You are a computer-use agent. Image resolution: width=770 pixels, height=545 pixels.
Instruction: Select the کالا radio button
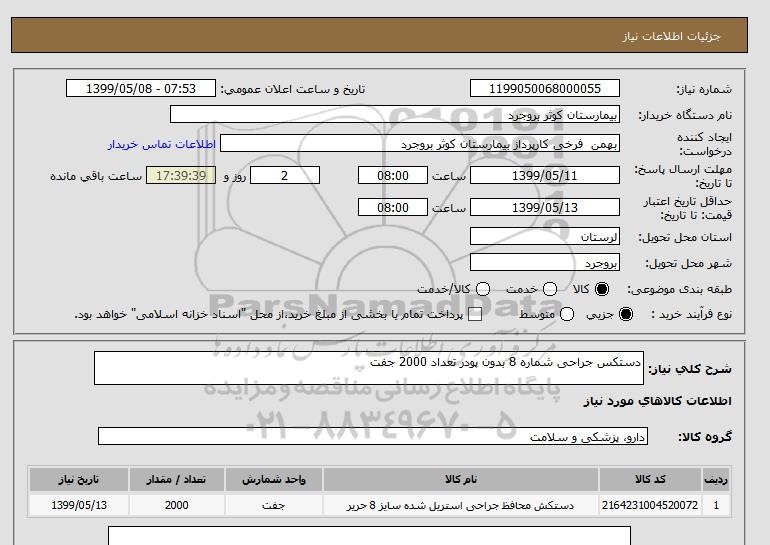[602, 289]
